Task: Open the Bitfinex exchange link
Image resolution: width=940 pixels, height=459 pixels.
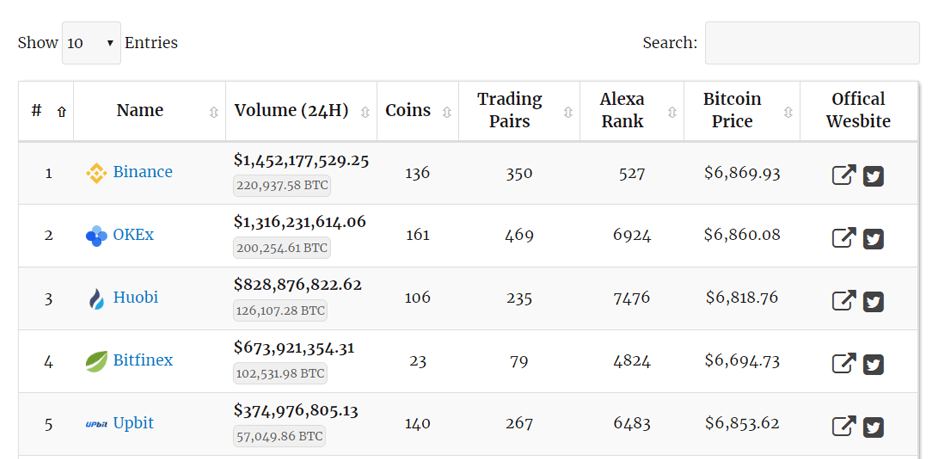Action: (x=143, y=361)
